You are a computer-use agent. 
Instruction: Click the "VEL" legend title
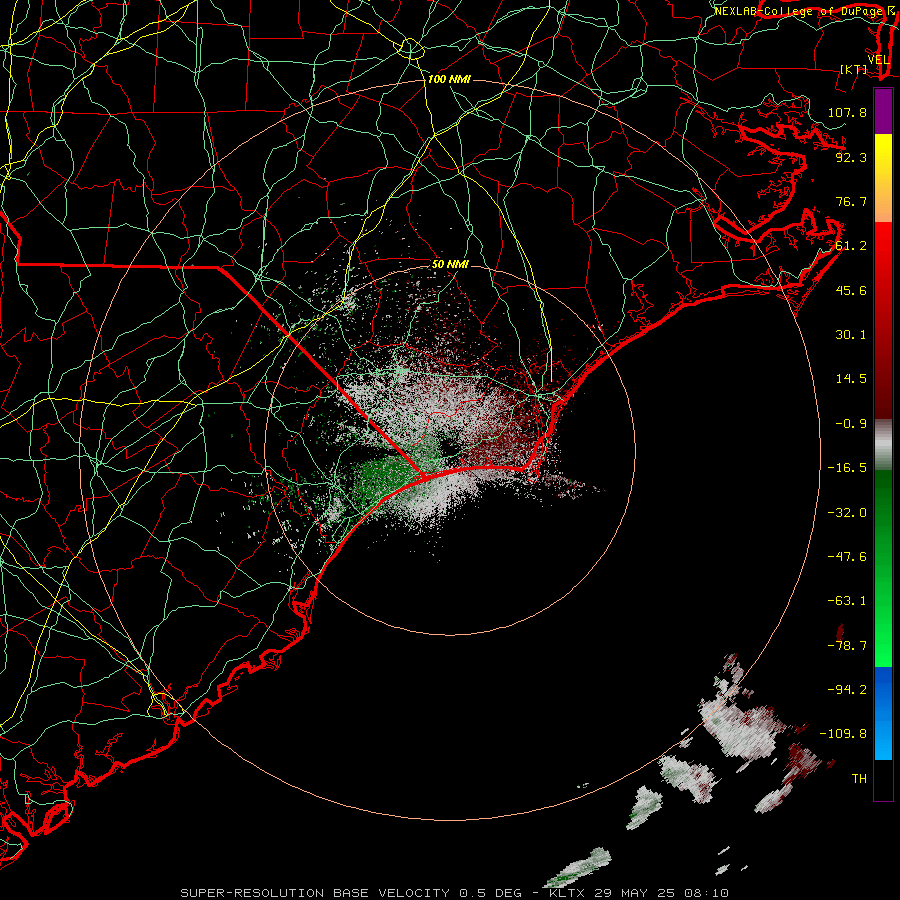click(878, 60)
